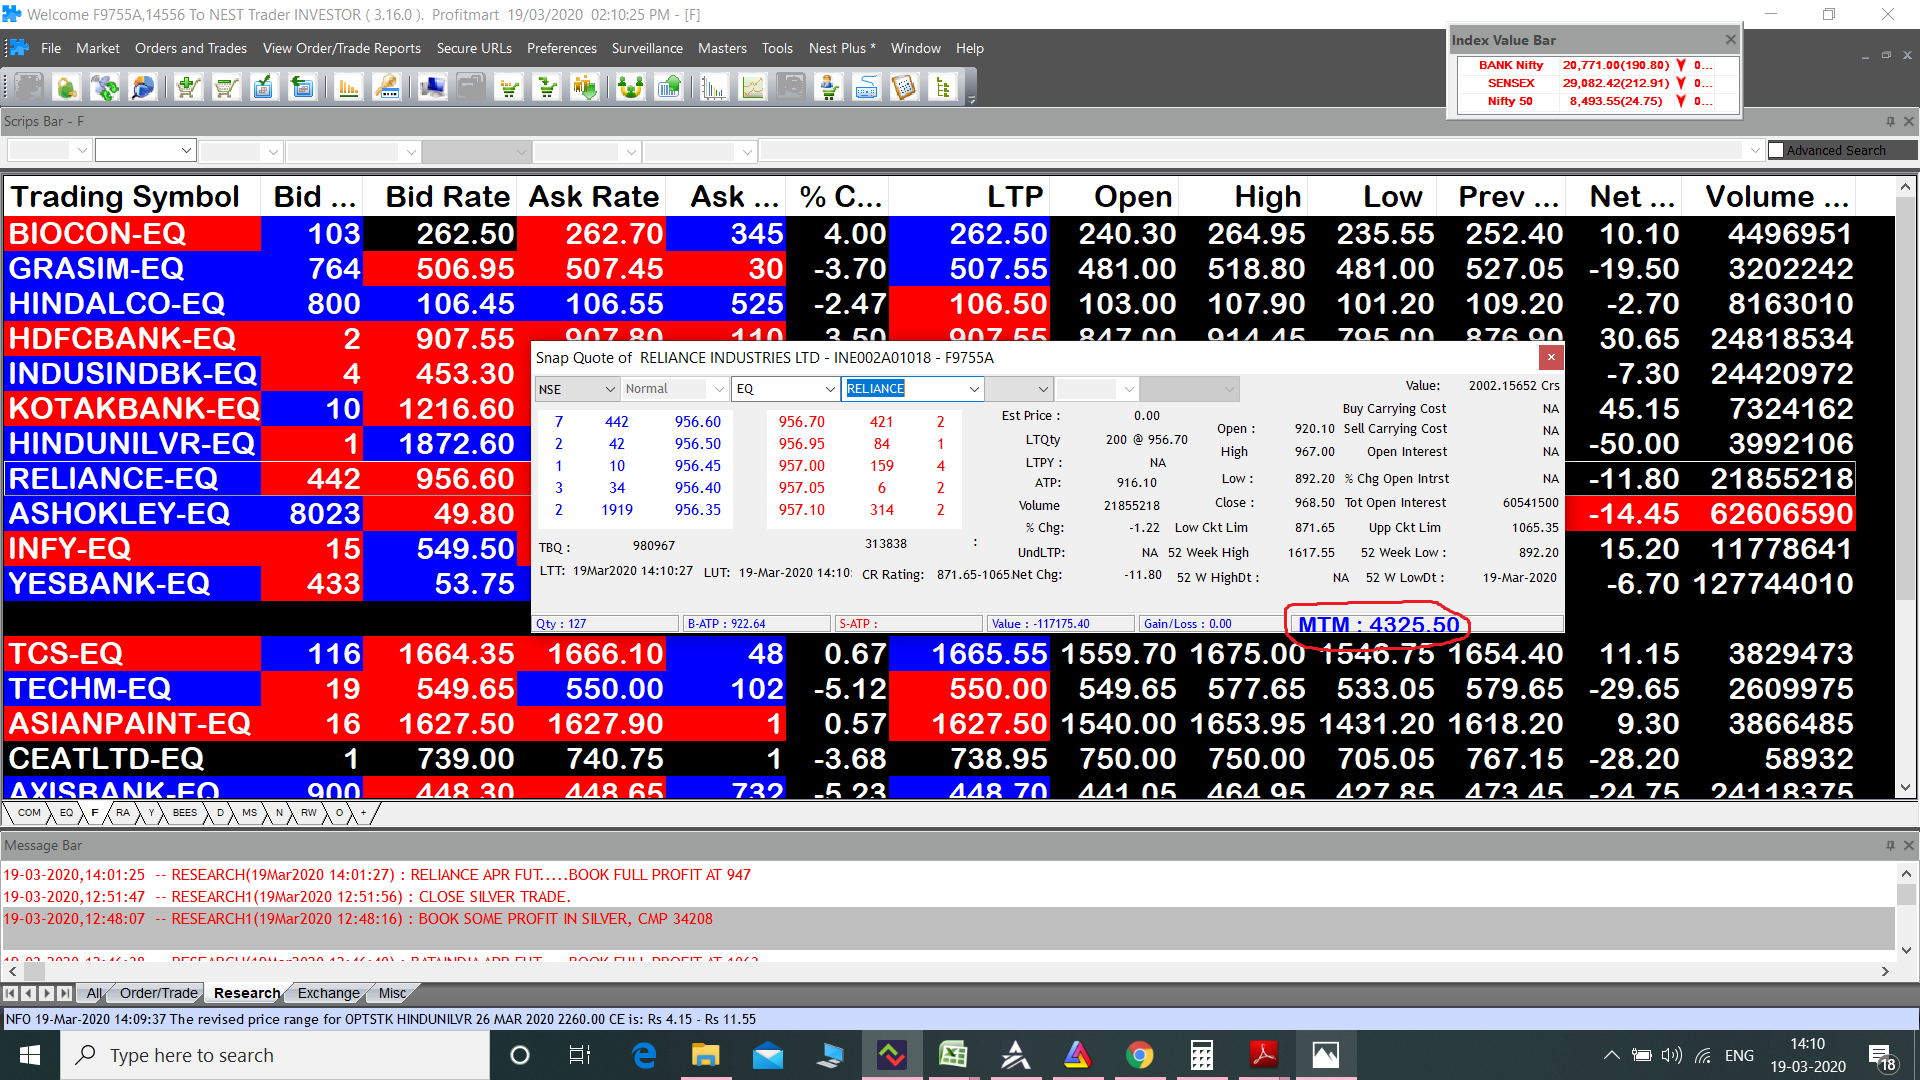The height and width of the screenshot is (1080, 1920).
Task: Click the calculator notepad toolbar icon
Action: click(905, 88)
